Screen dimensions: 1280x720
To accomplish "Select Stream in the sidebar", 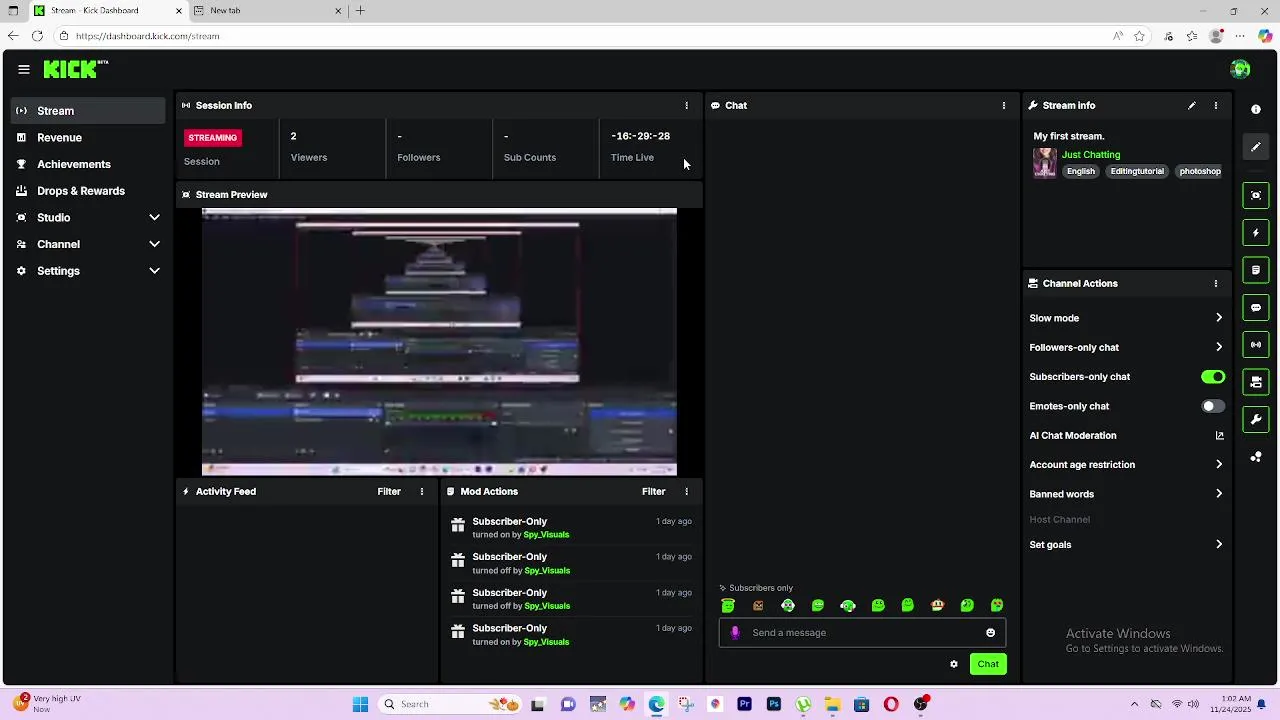I will tap(88, 111).
